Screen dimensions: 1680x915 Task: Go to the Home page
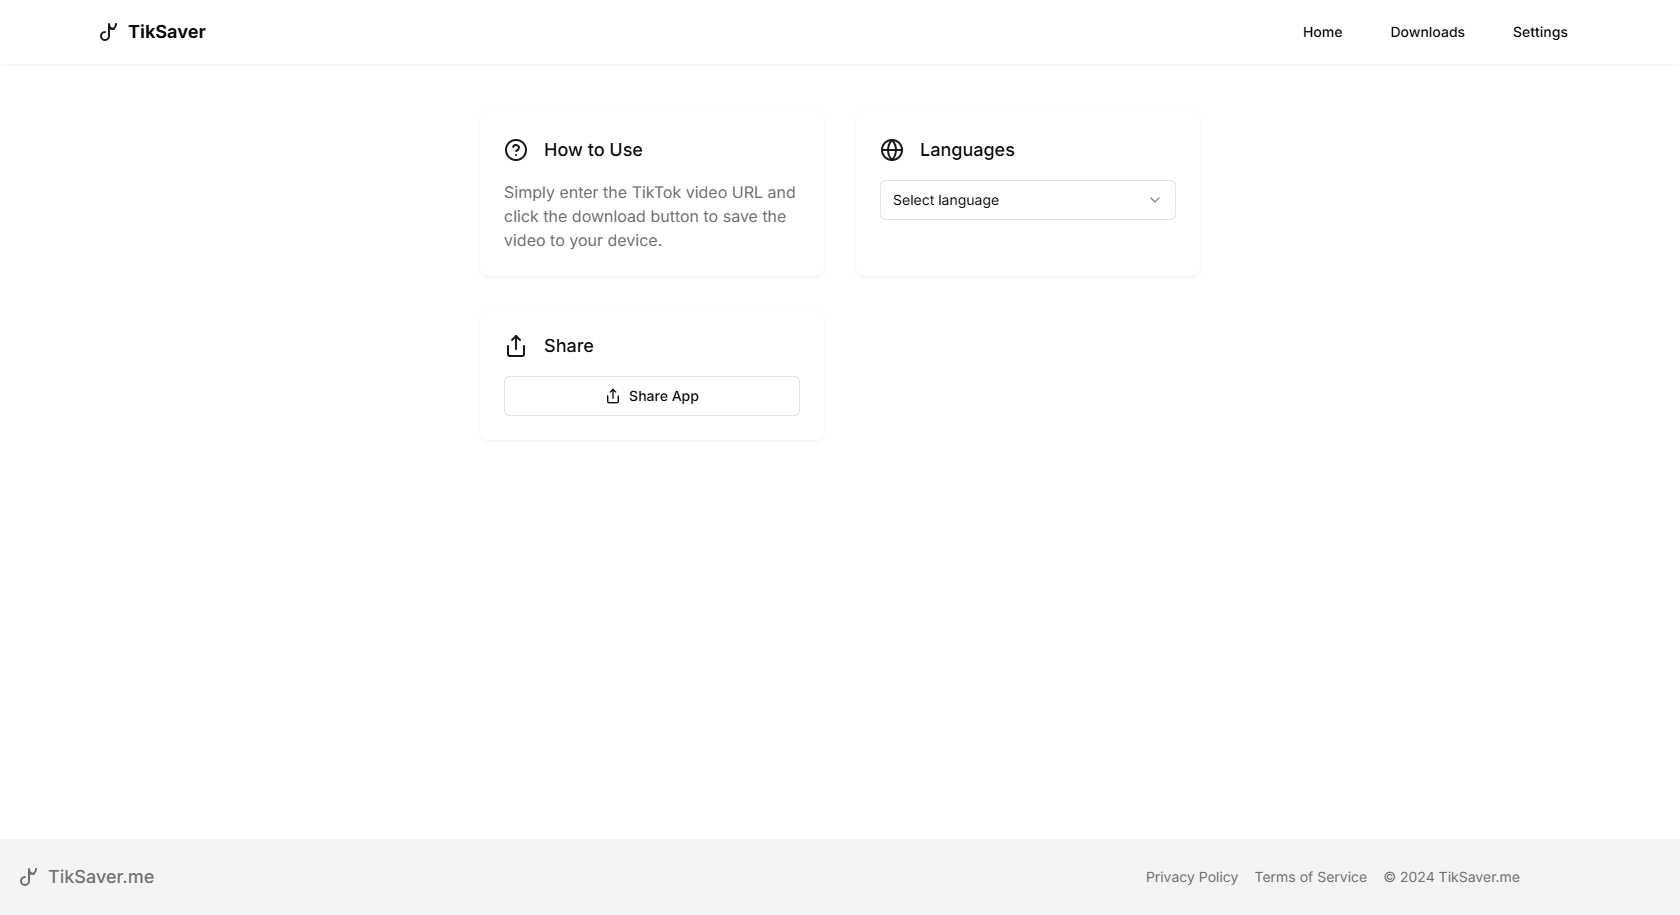point(1322,32)
